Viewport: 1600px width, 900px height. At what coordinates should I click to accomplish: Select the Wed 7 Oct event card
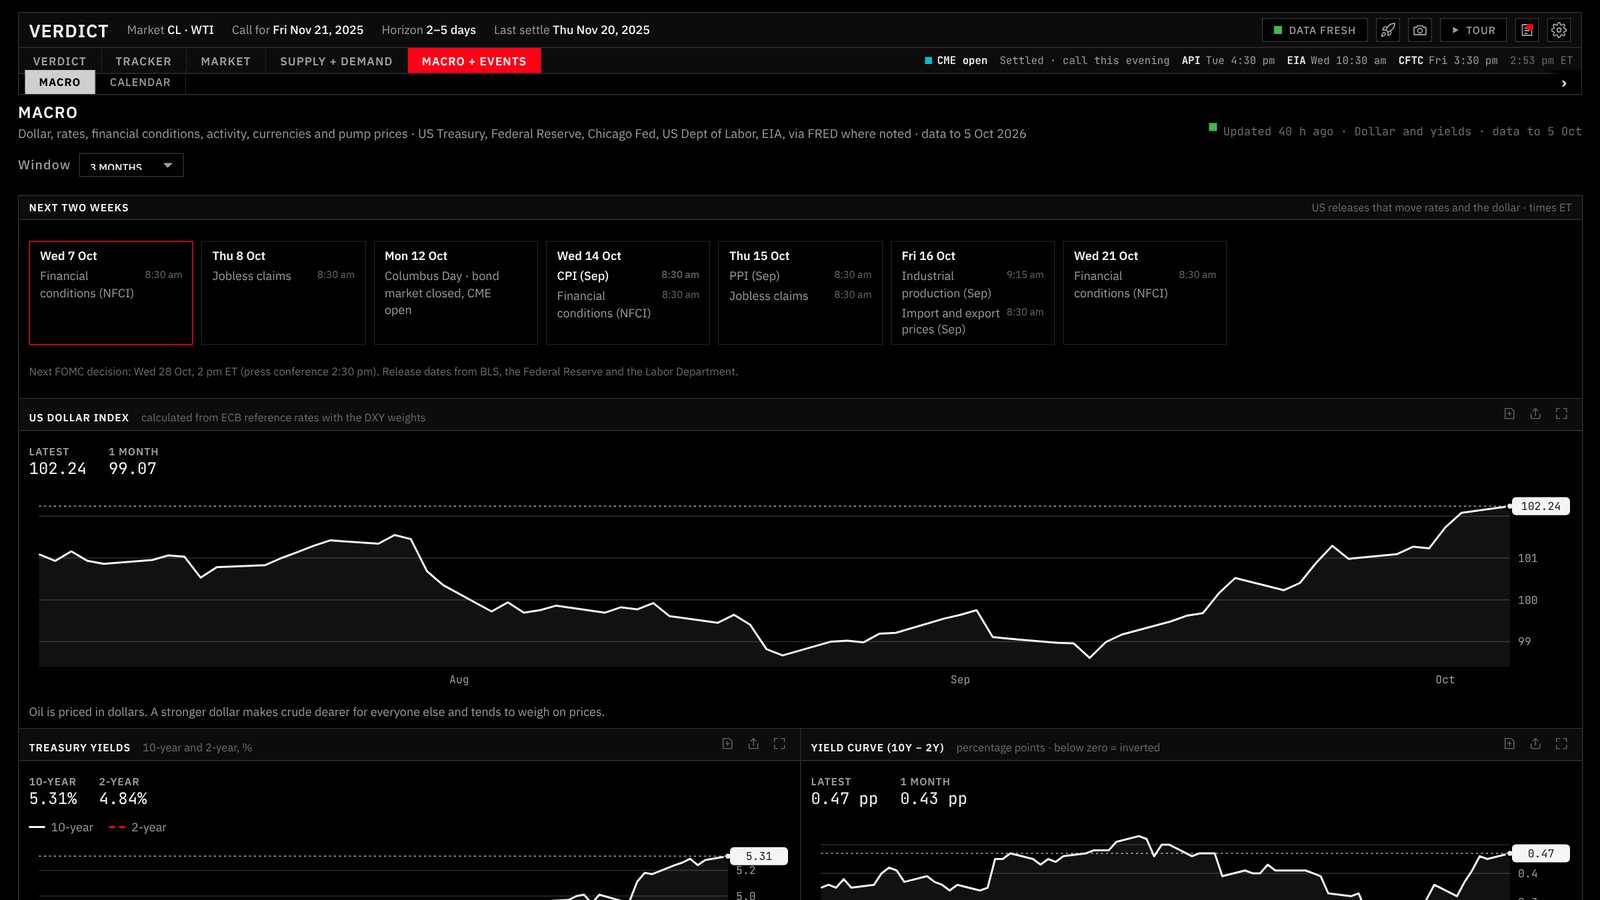[111, 293]
